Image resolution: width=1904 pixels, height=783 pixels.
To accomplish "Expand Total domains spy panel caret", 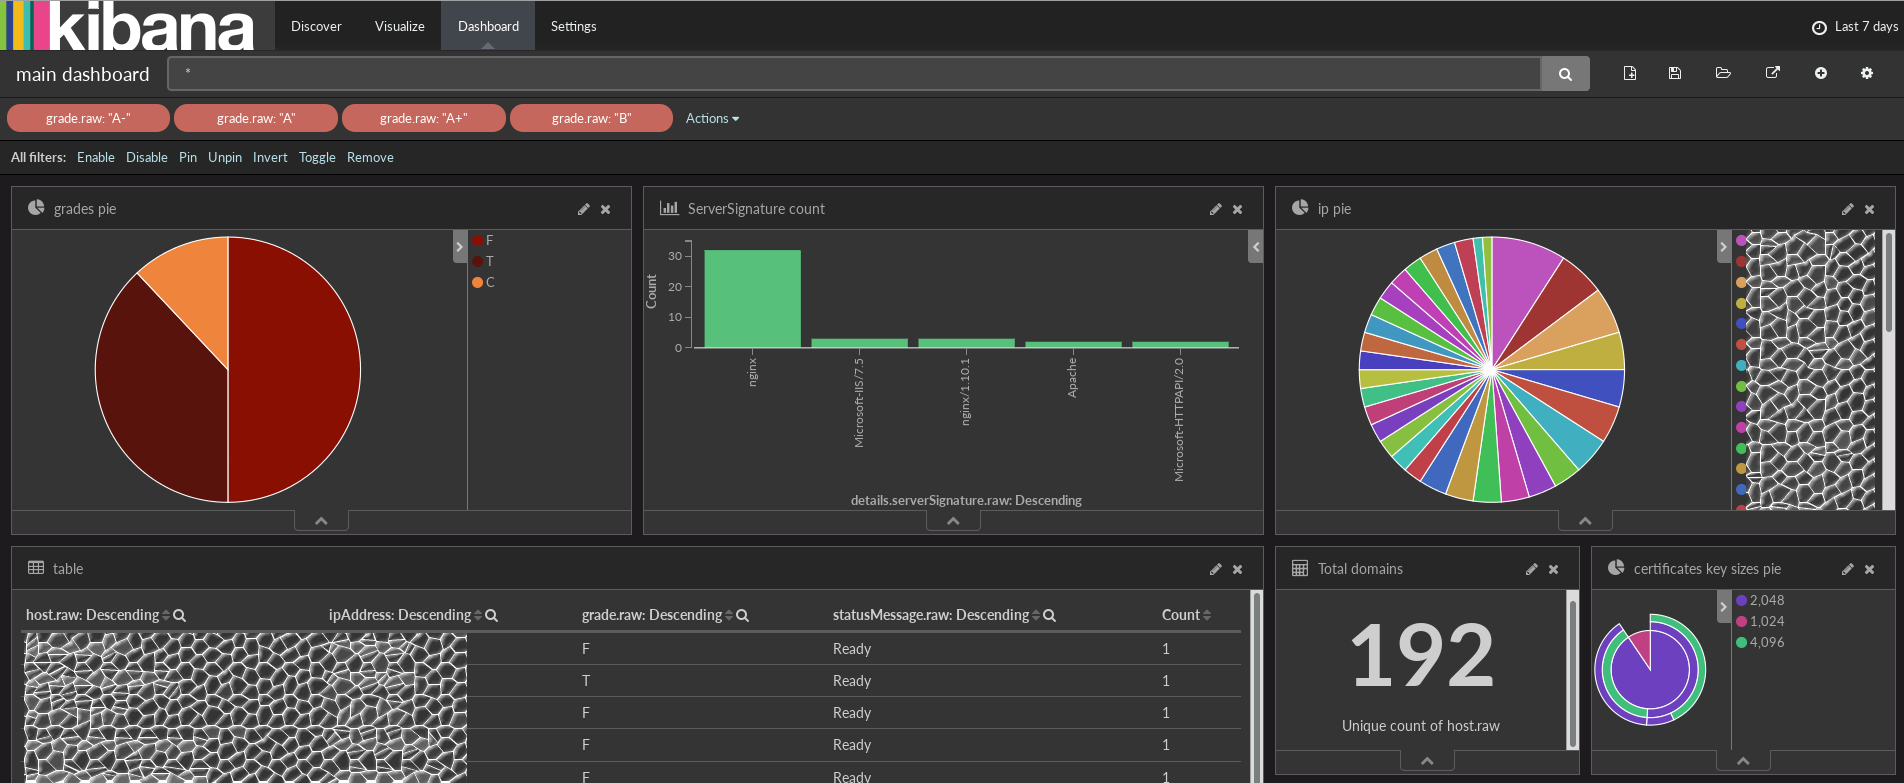I will click(1427, 762).
